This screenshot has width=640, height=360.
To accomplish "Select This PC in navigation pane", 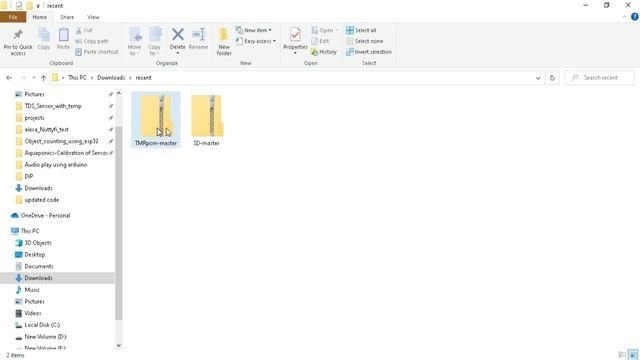I will click(30, 231).
